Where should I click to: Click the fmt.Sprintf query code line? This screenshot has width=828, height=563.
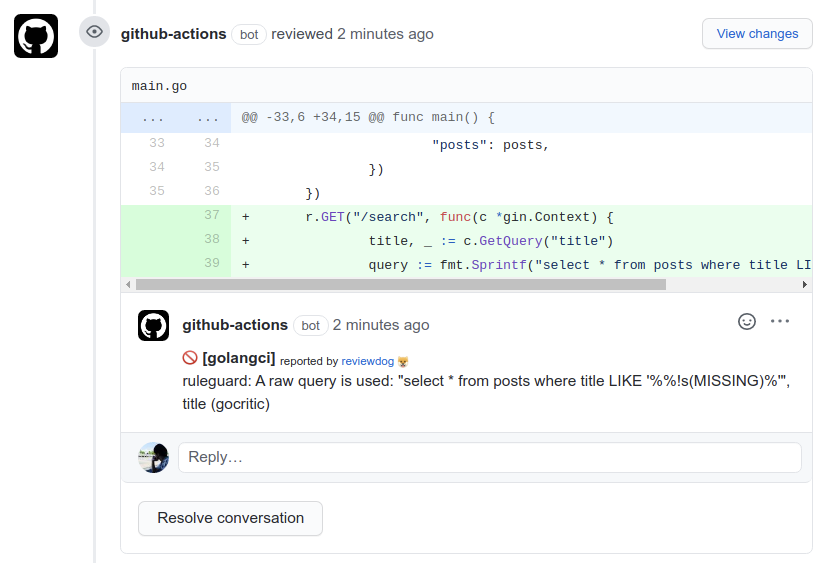coord(590,265)
